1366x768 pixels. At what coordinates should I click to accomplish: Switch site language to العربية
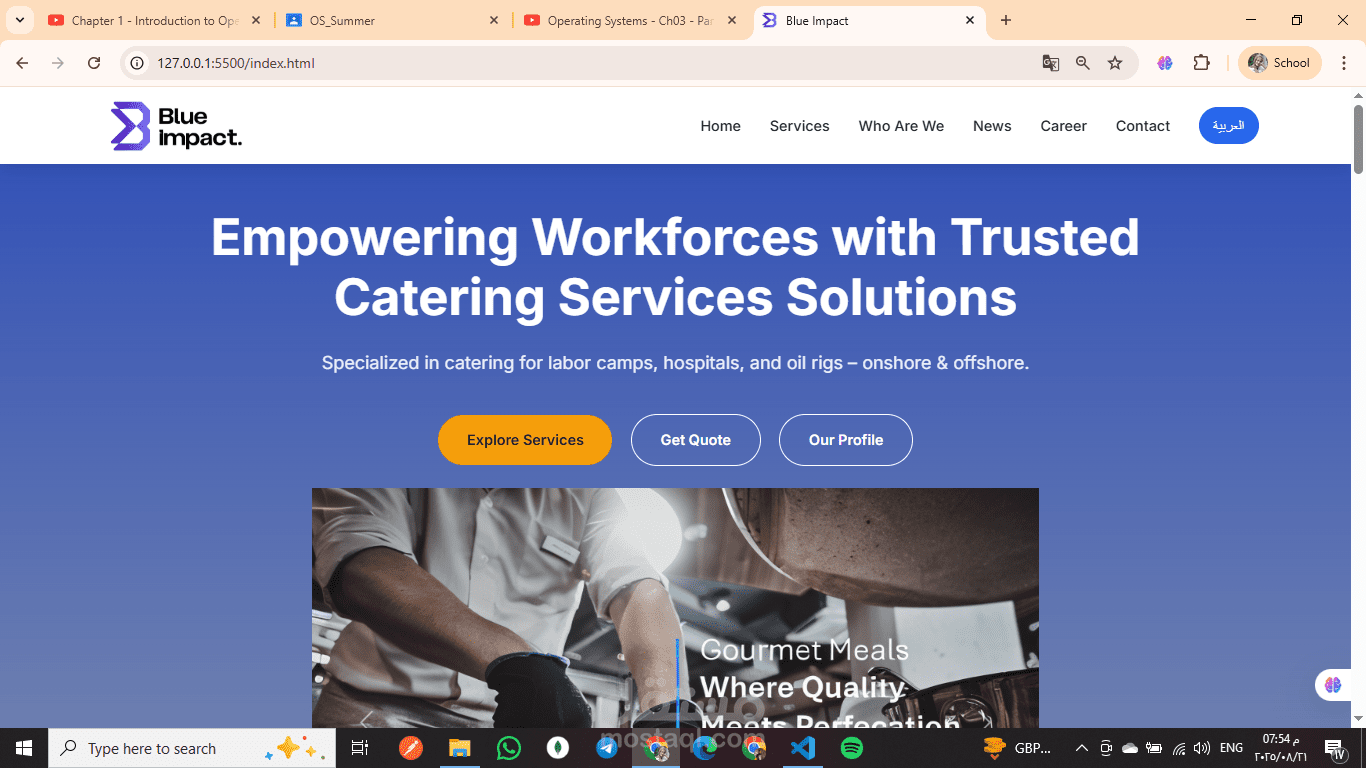click(x=1228, y=126)
